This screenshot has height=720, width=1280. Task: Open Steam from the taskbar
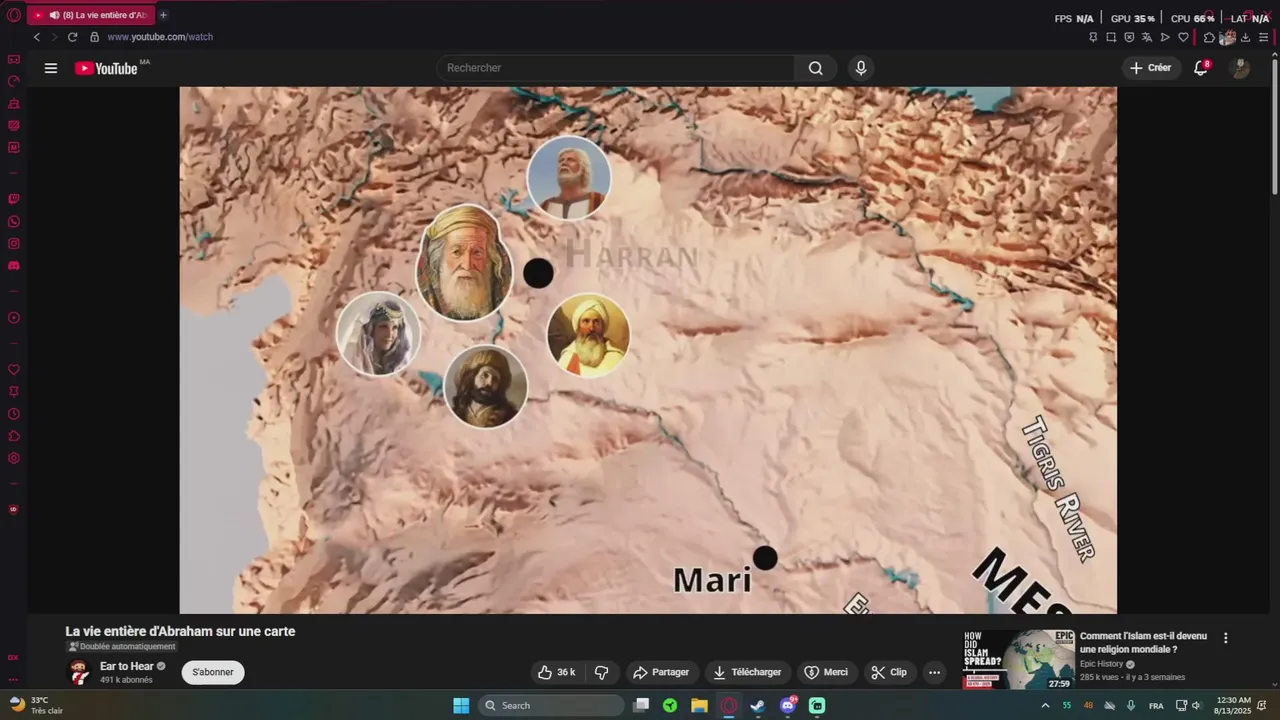[758, 705]
